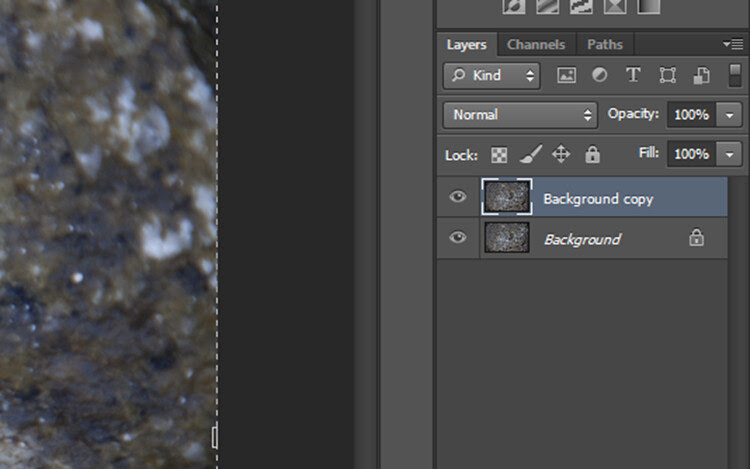
Task: Open the Fill slider arrow
Action: click(729, 154)
